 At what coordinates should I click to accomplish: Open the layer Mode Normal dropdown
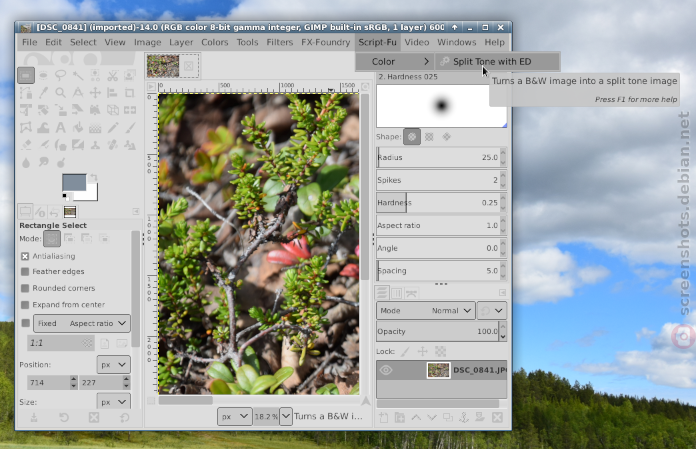[x=426, y=311]
